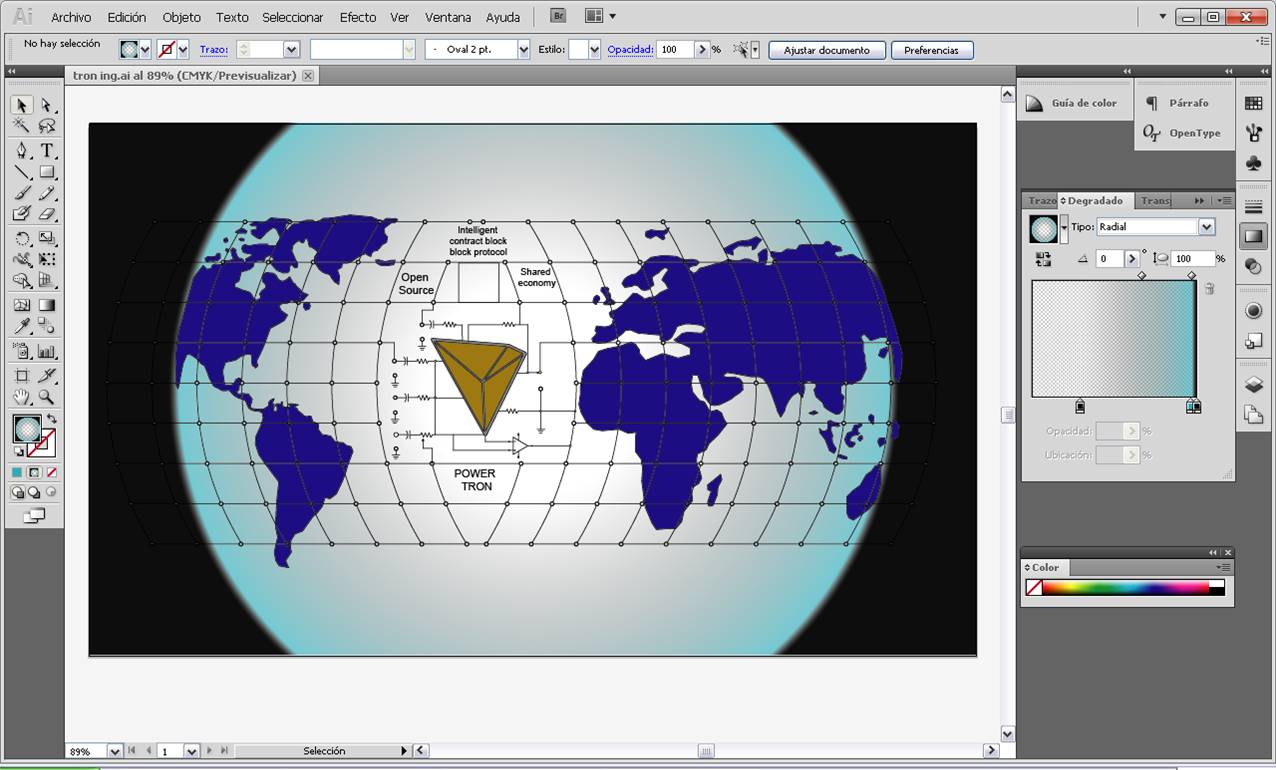Switch to the Trazo panel tab

(x=1041, y=201)
